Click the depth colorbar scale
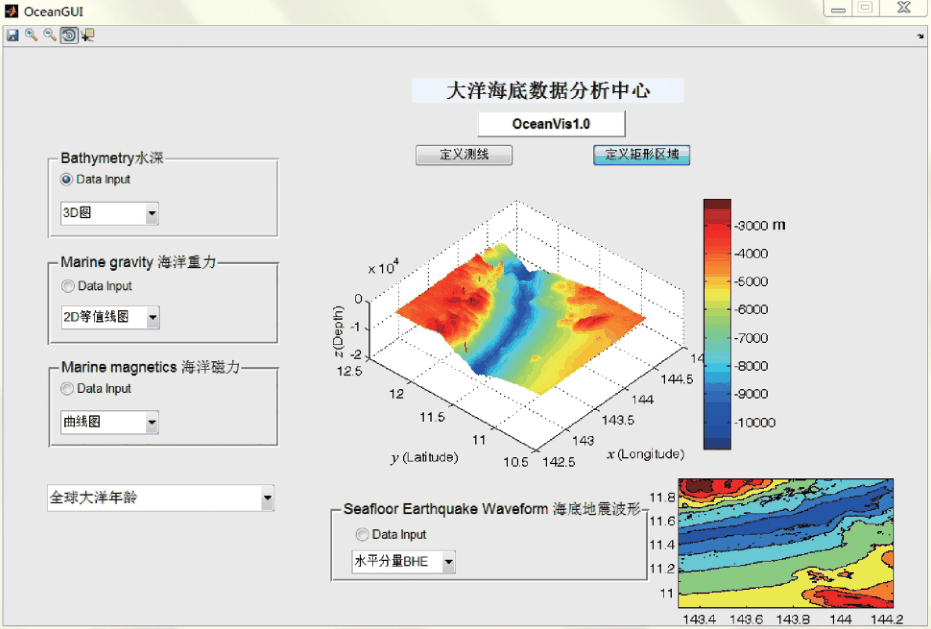The width and height of the screenshot is (931, 629). [x=715, y=320]
